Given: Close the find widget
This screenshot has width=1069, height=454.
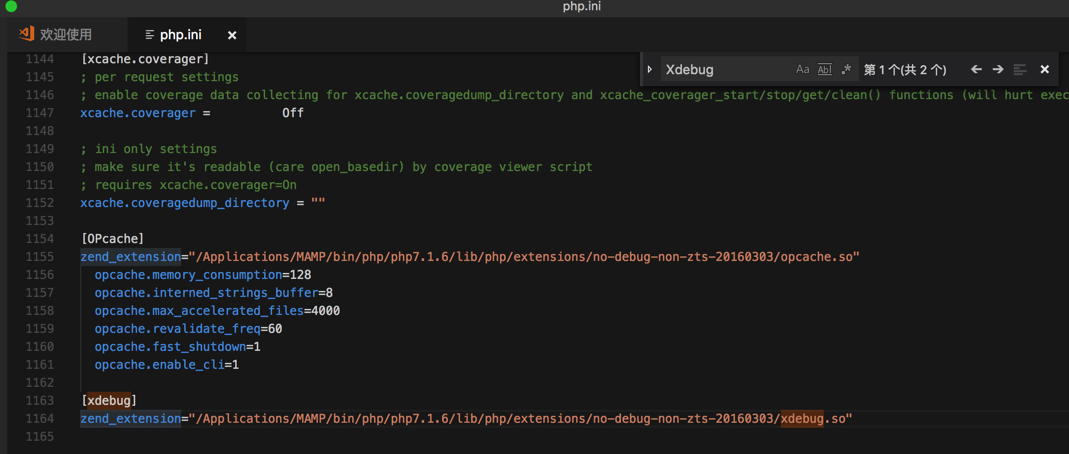Looking at the screenshot, I should [x=1044, y=70].
